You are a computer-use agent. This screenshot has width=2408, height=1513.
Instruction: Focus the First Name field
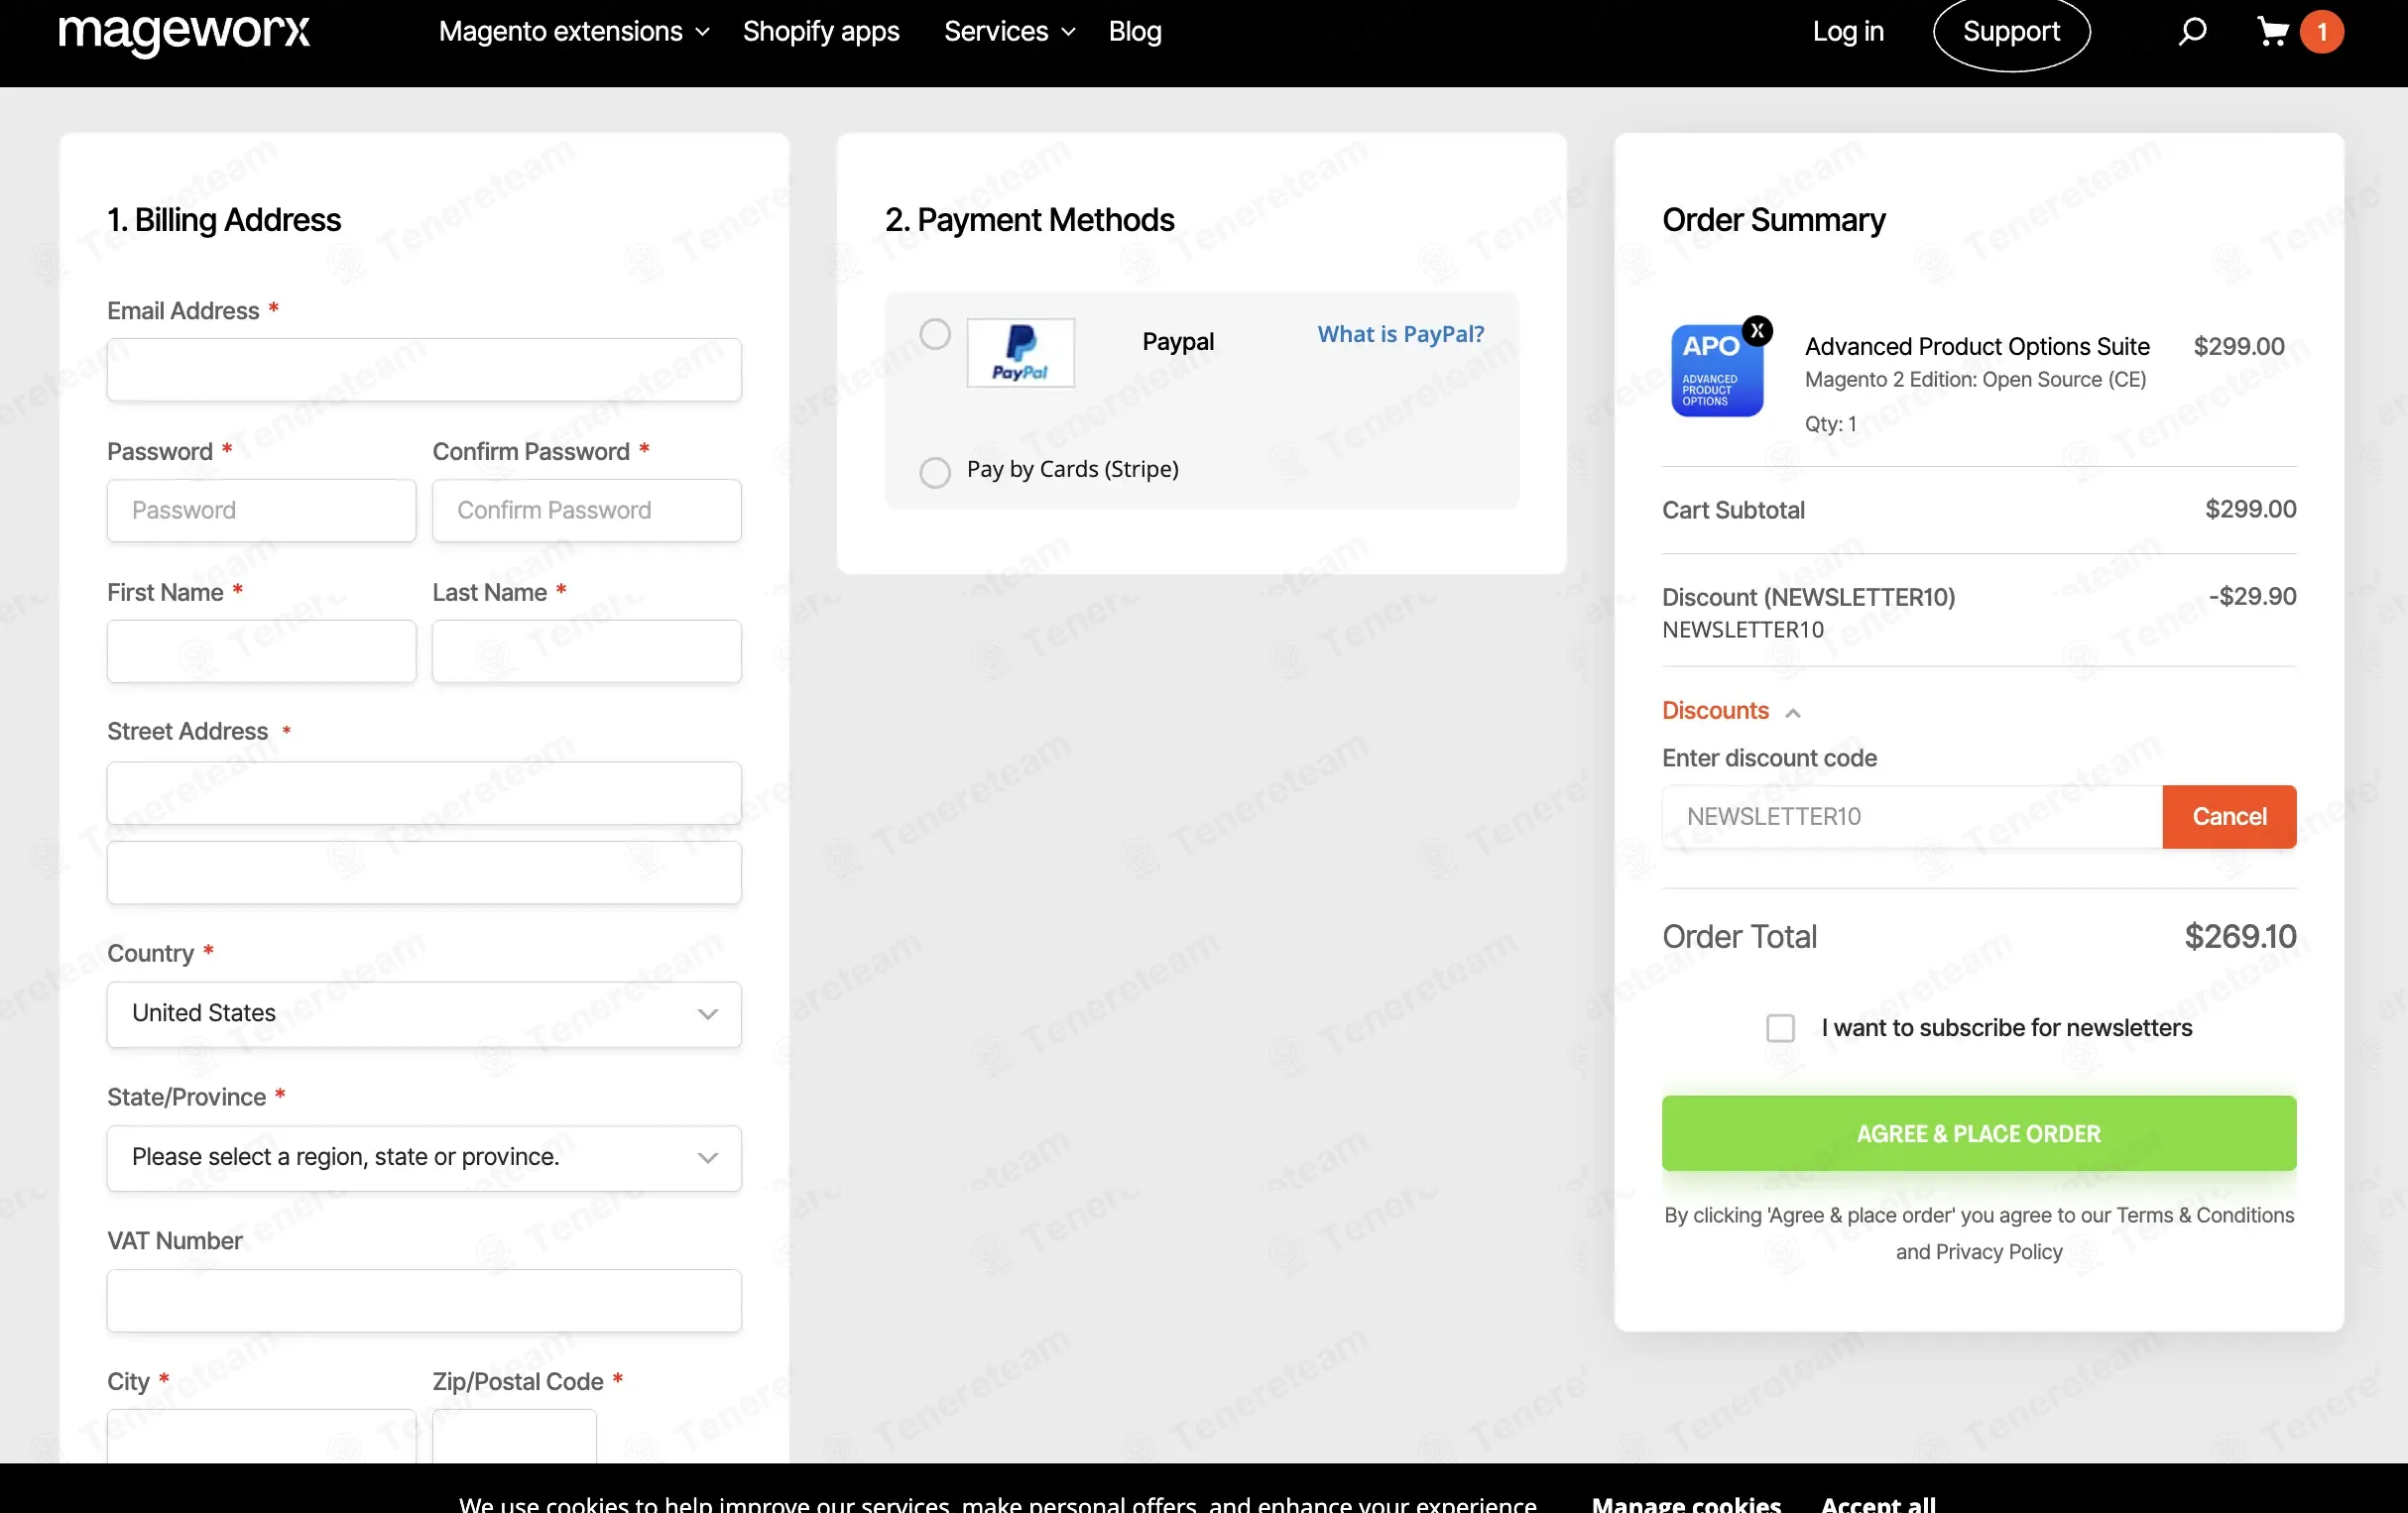coord(261,652)
